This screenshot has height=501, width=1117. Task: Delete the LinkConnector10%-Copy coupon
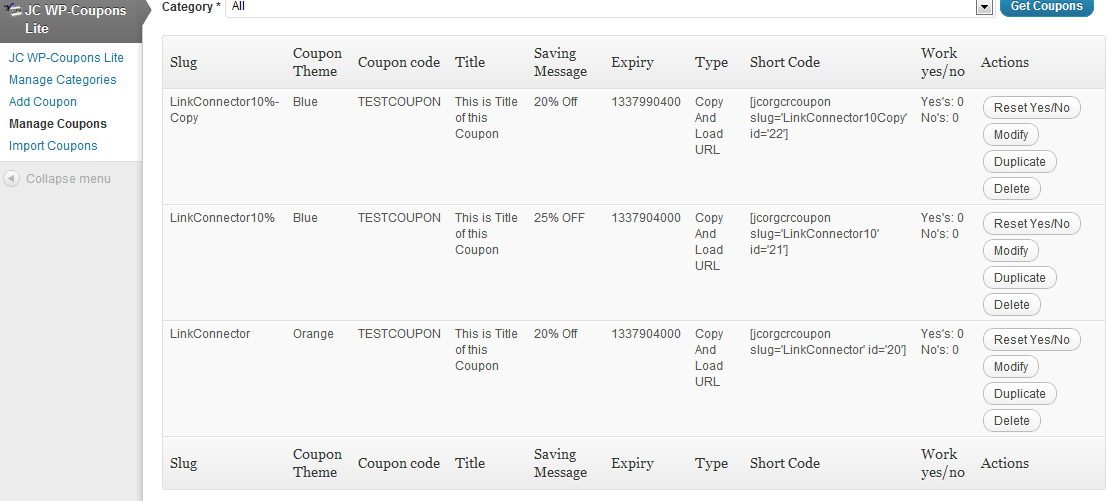[1011, 189]
